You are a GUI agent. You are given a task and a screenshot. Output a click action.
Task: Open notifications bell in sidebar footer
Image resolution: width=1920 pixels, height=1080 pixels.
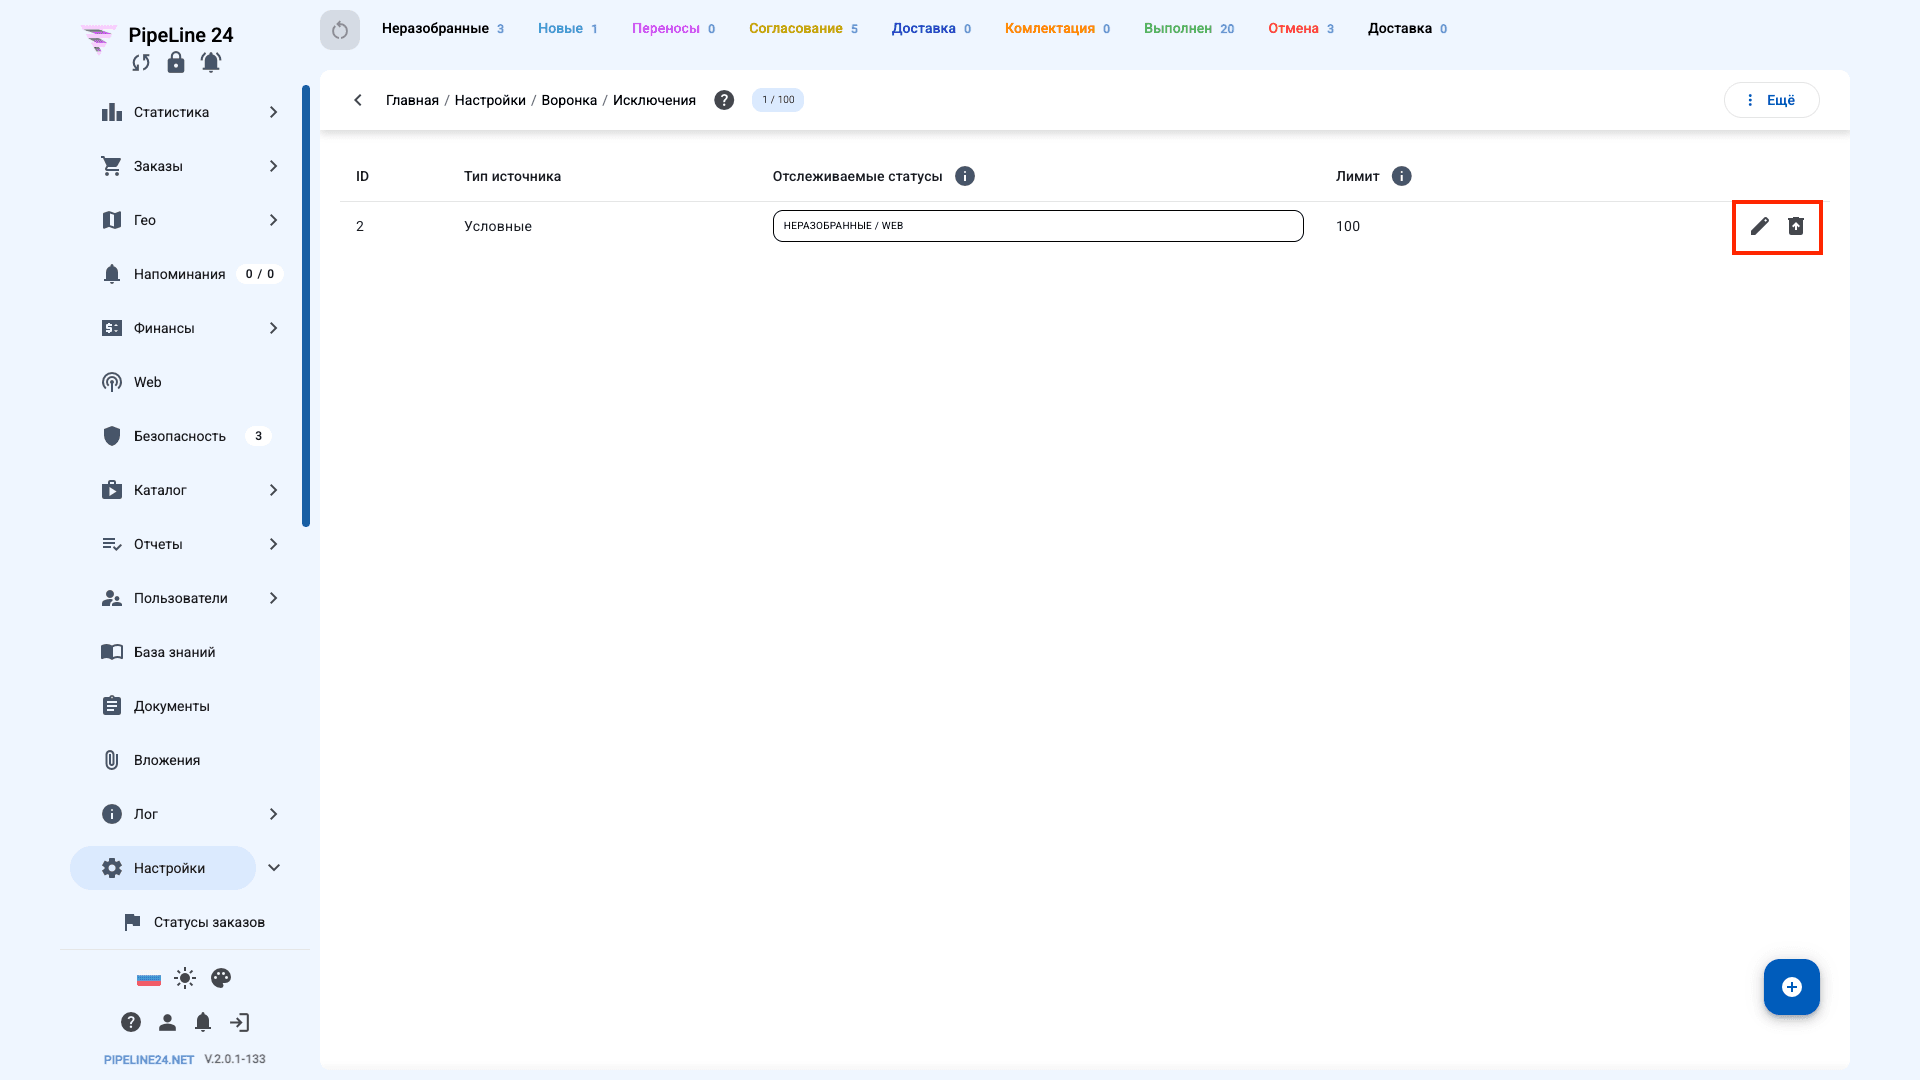tap(203, 1022)
